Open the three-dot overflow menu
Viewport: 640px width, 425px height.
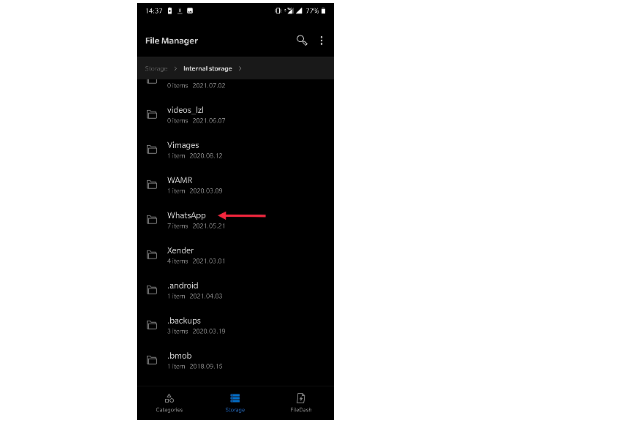click(x=321, y=40)
